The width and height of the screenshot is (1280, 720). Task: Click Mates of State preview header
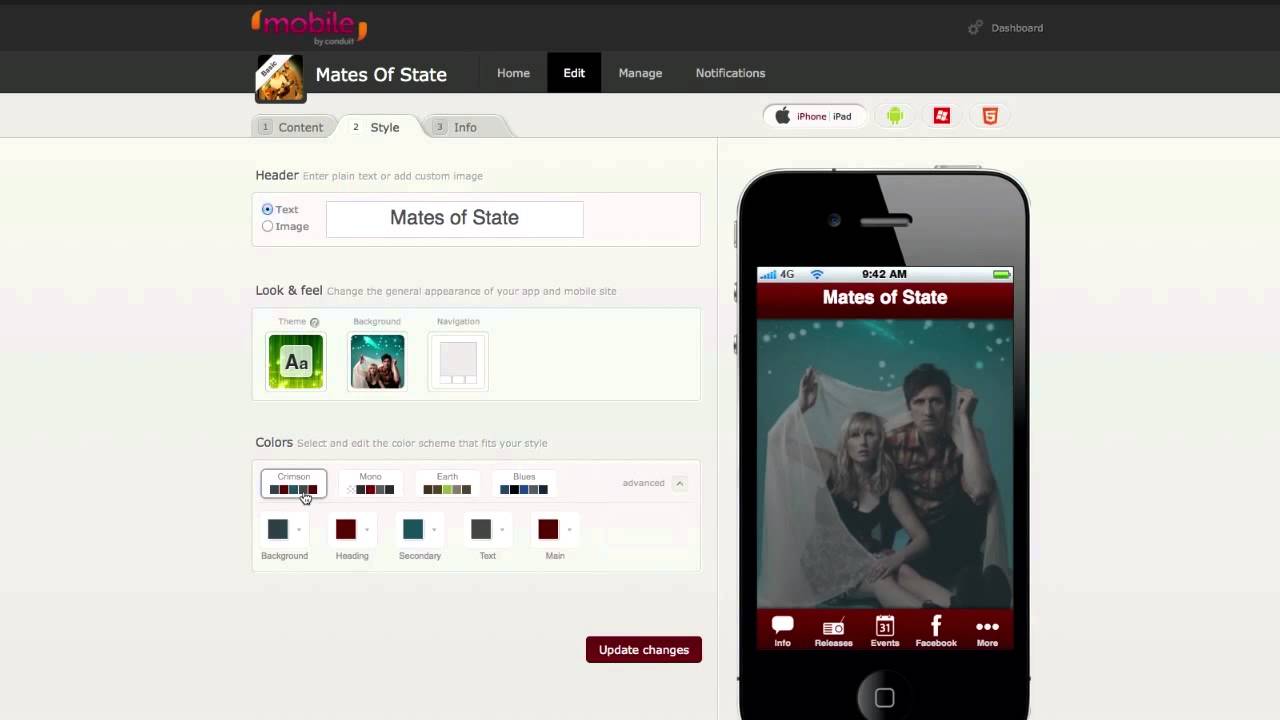tap(885, 298)
